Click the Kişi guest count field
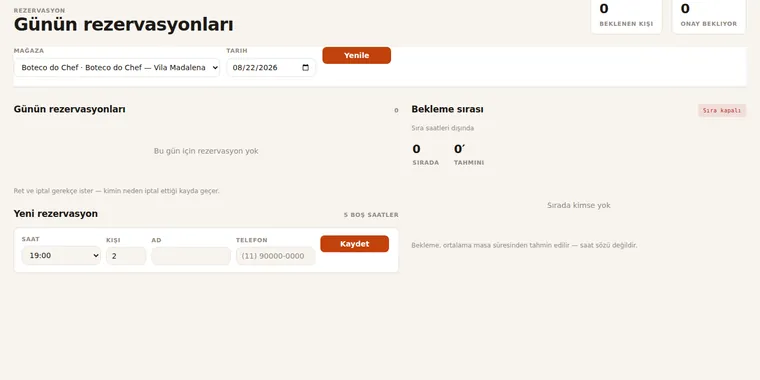Image resolution: width=760 pixels, height=380 pixels. pyautogui.click(x=126, y=256)
